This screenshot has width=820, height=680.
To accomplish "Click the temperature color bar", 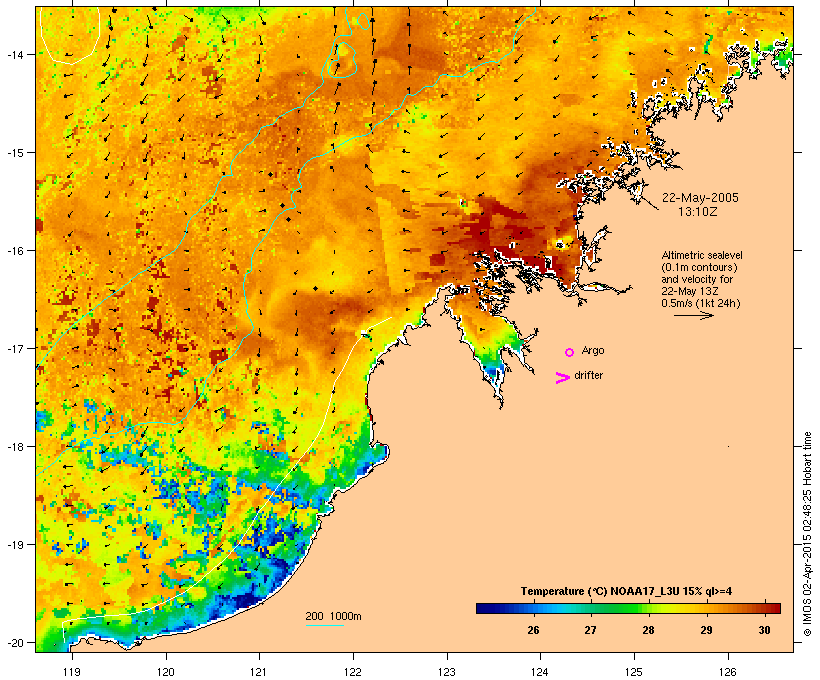I will pos(628,608).
